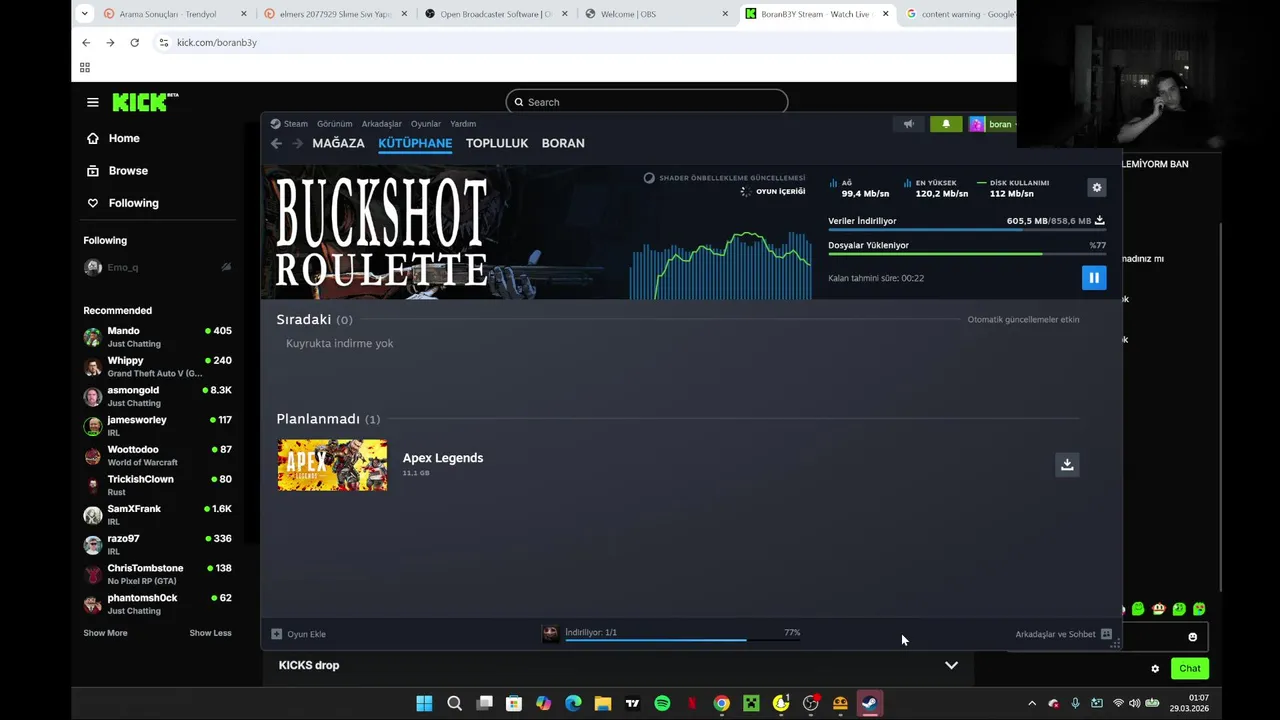Screen dimensions: 1280x720
Task: Open the MAĞAZA tab in Steam
Action: [x=338, y=143]
